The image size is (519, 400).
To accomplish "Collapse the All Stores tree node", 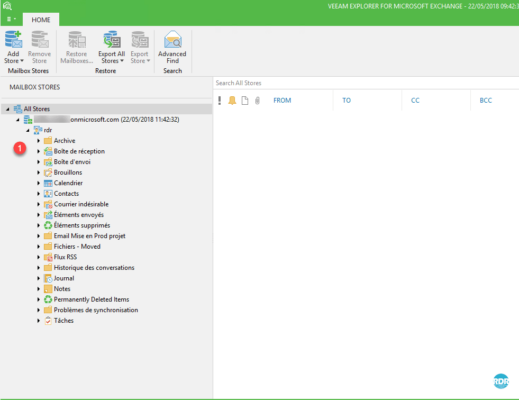I will (x=8, y=109).
